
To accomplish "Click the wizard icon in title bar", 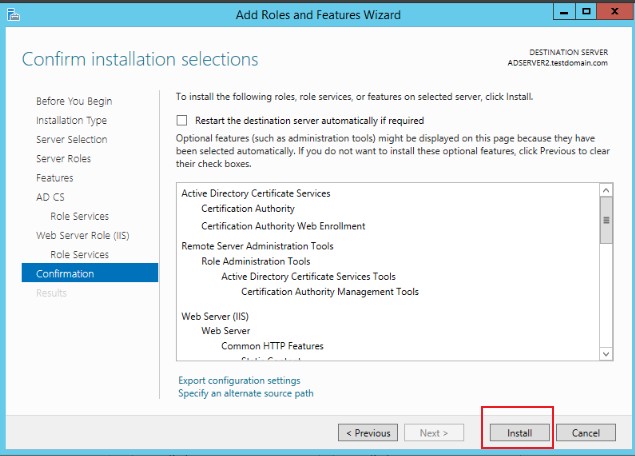I will [x=13, y=15].
